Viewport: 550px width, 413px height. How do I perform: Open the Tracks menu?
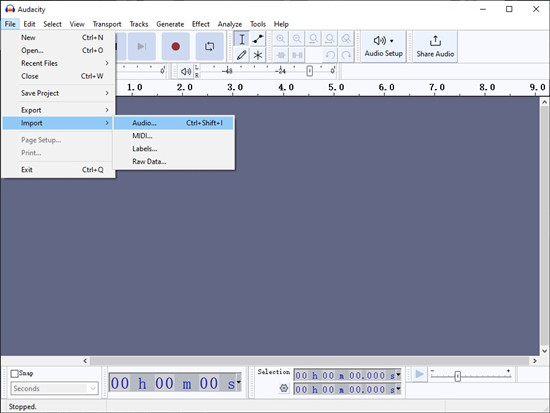coord(139,24)
